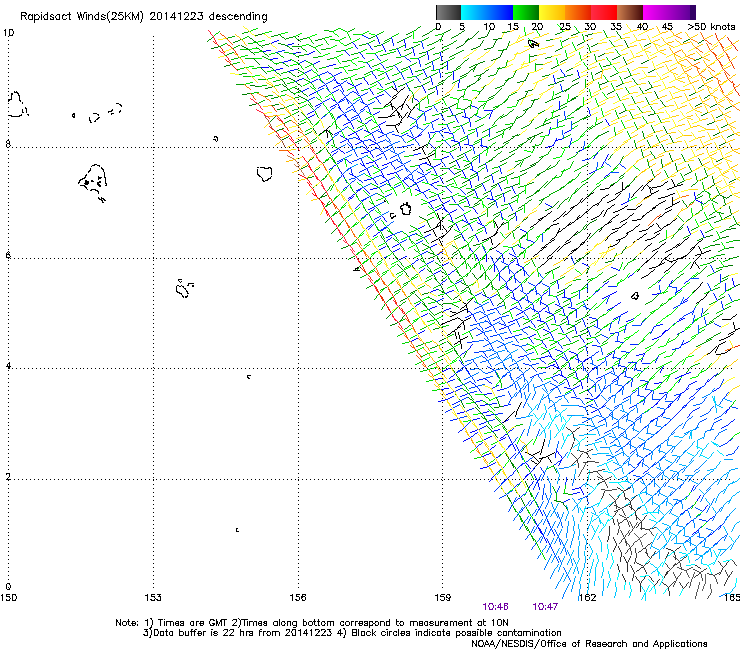The width and height of the screenshot is (740, 650).
Task: Click the island outline near 158E, 7N
Action: click(405, 209)
